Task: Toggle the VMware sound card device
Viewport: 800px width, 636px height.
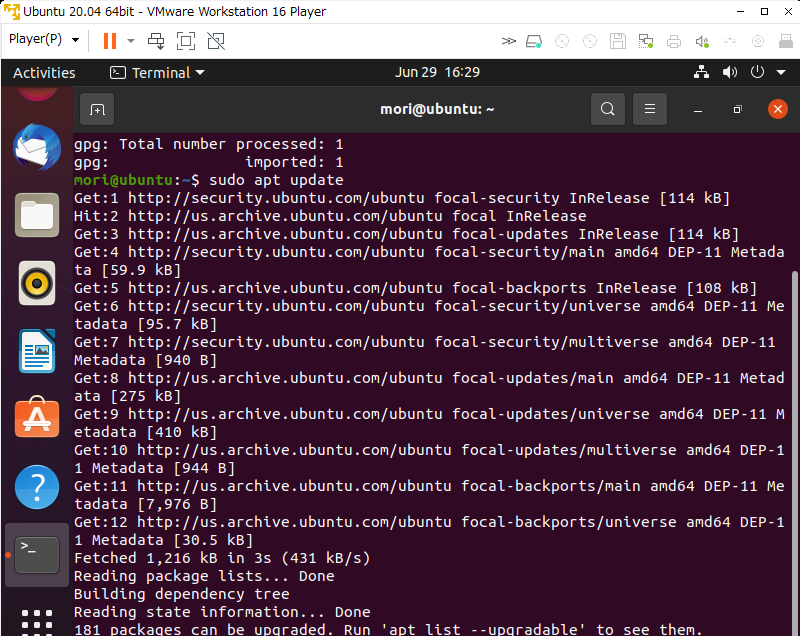Action: click(x=703, y=41)
